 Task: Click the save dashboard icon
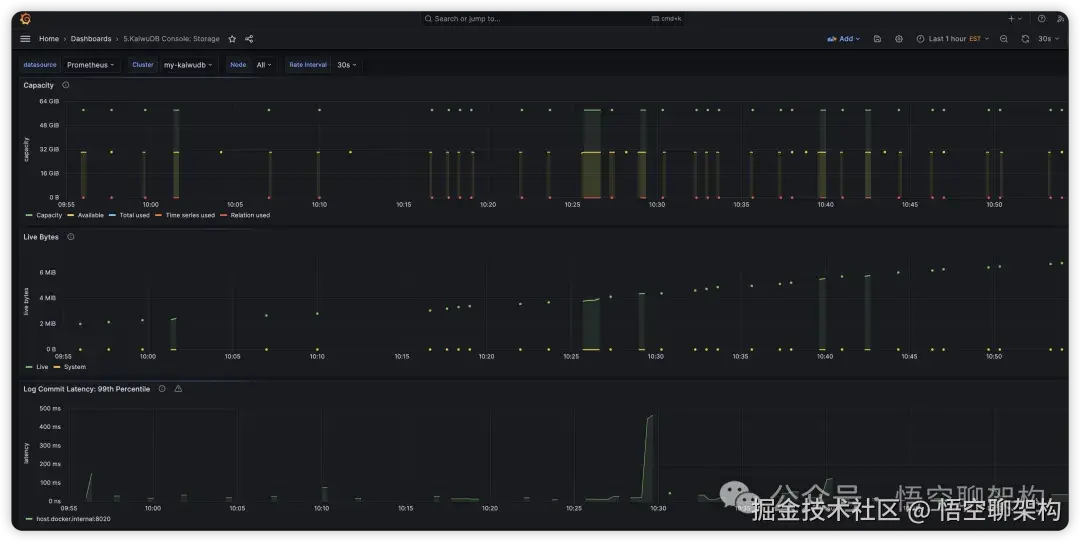click(878, 39)
